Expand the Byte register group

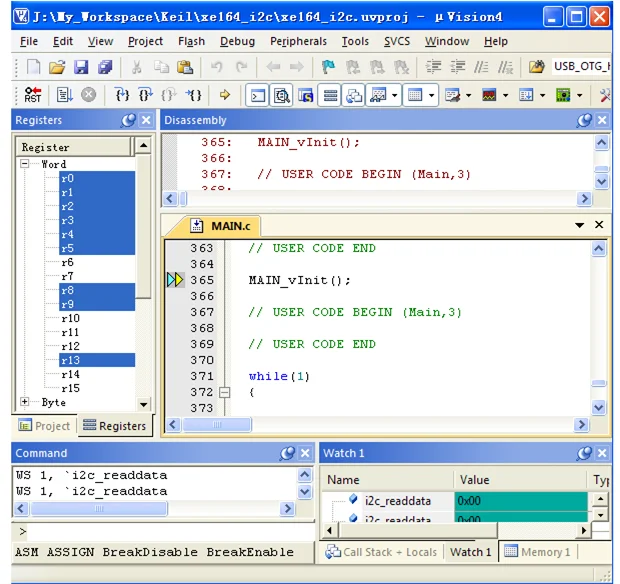click(x=25, y=402)
